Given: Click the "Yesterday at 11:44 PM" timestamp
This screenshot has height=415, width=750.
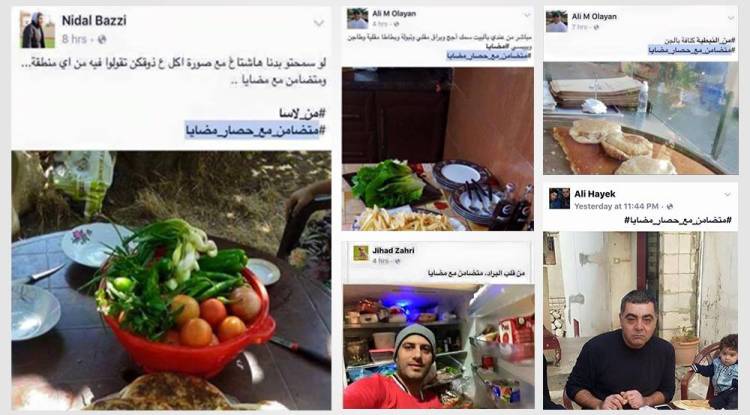Looking at the screenshot, I should pos(616,207).
